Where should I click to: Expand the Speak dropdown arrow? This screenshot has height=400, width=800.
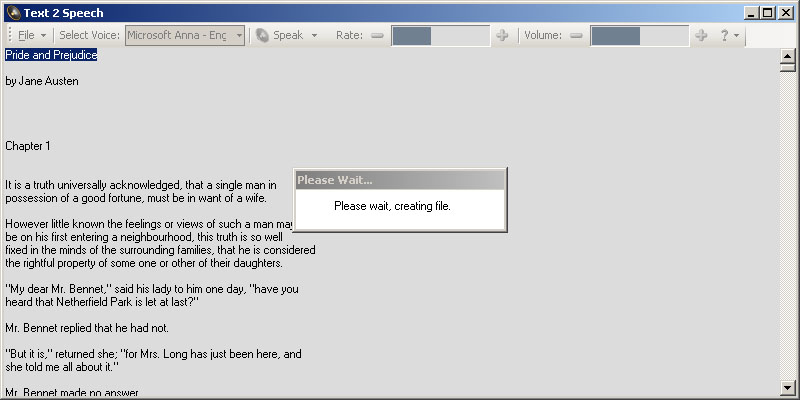tap(314, 36)
